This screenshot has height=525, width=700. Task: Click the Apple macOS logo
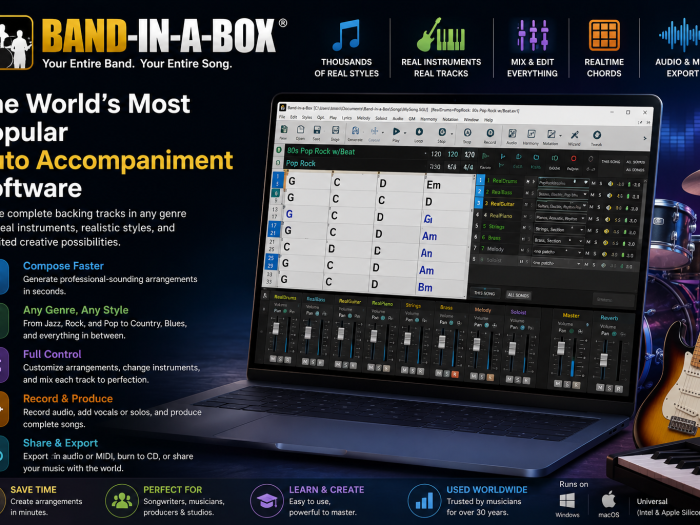[608, 500]
